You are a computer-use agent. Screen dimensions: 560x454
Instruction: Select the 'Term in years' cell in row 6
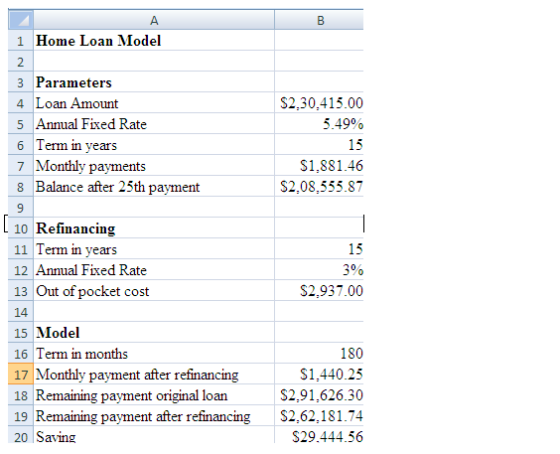[154, 145]
